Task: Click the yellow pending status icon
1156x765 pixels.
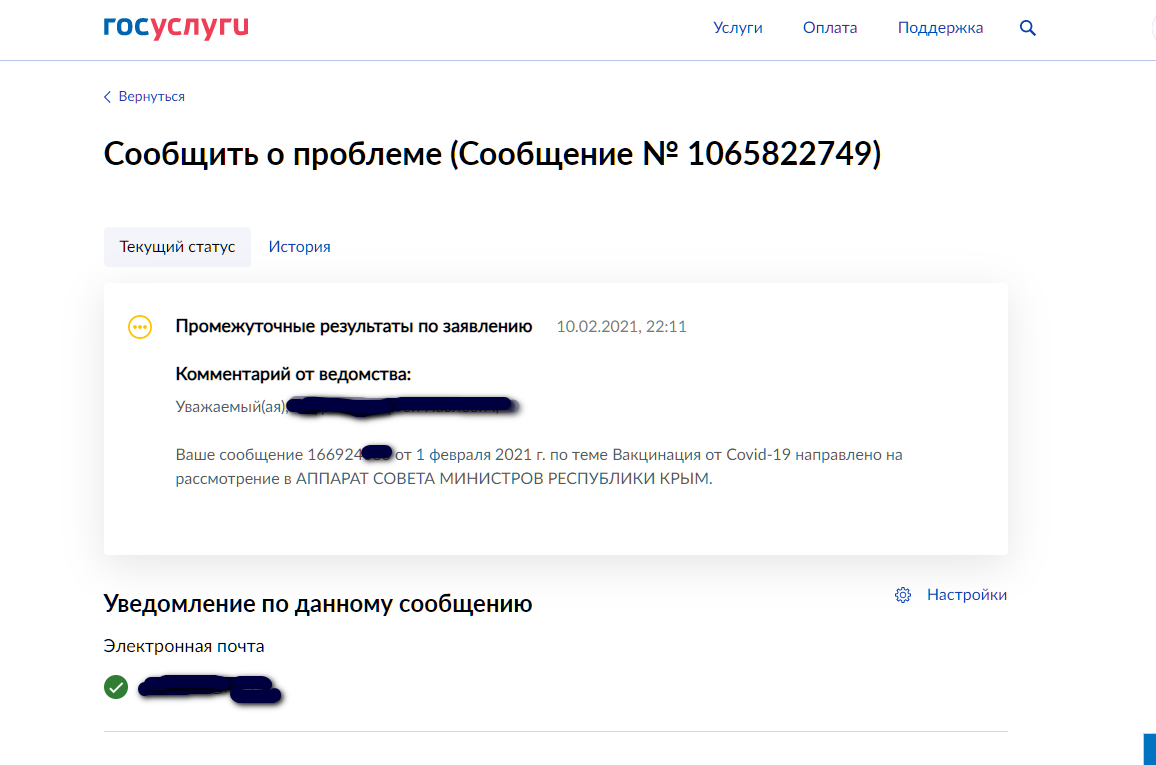Action: pyautogui.click(x=140, y=327)
